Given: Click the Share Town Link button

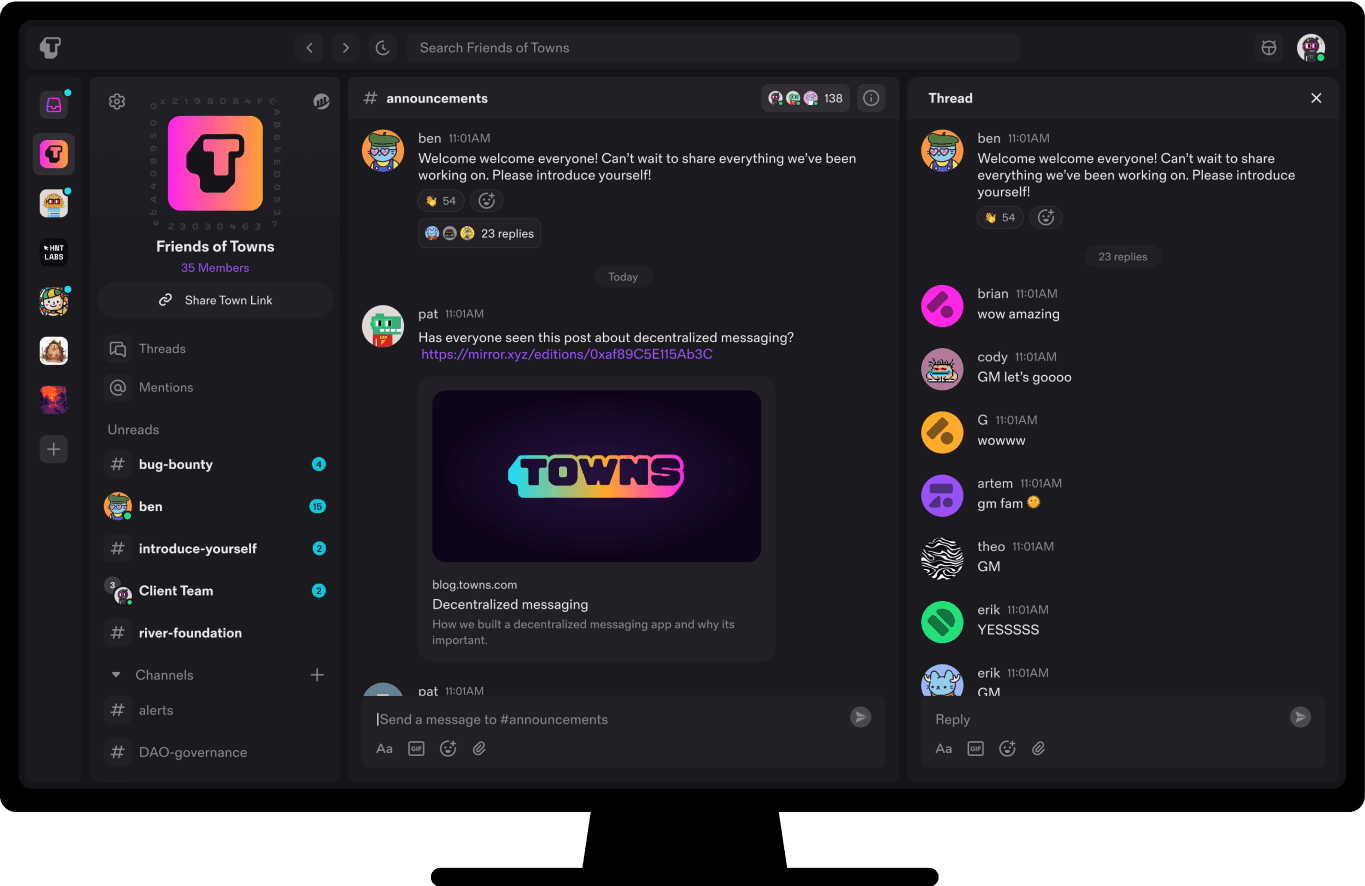Looking at the screenshot, I should [214, 300].
